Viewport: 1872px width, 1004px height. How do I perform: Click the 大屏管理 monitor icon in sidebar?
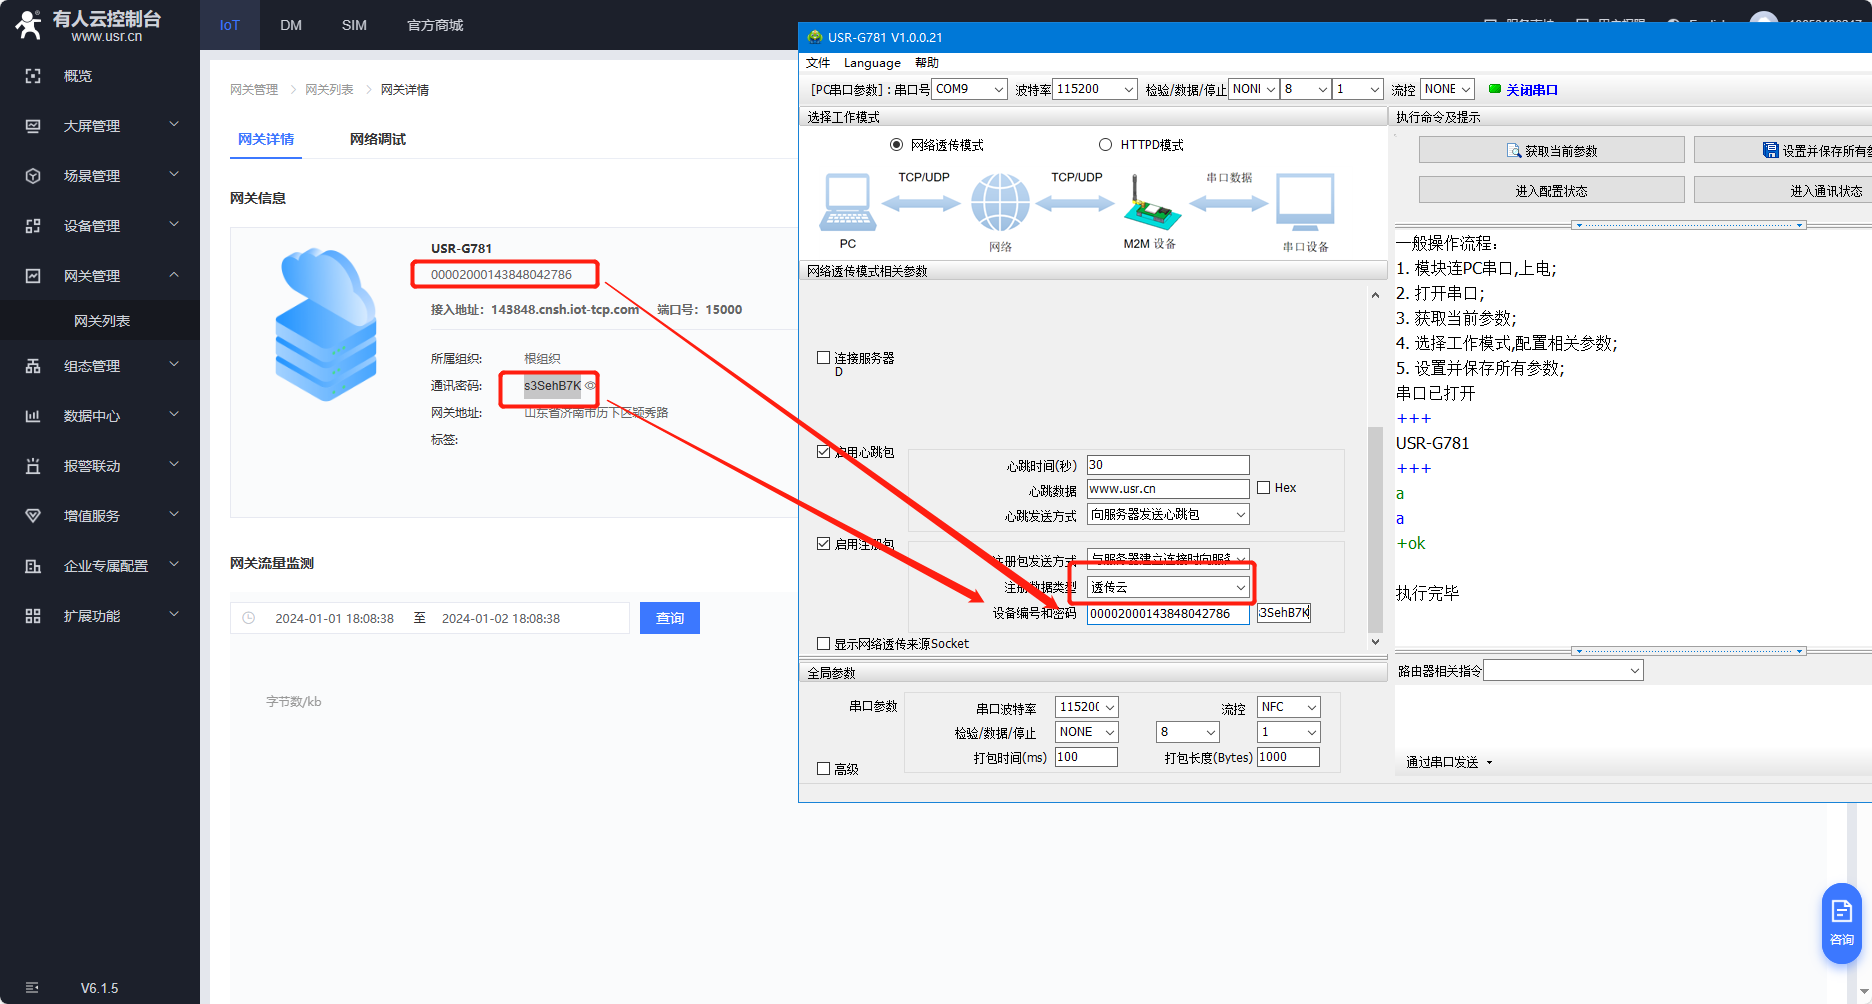point(33,126)
